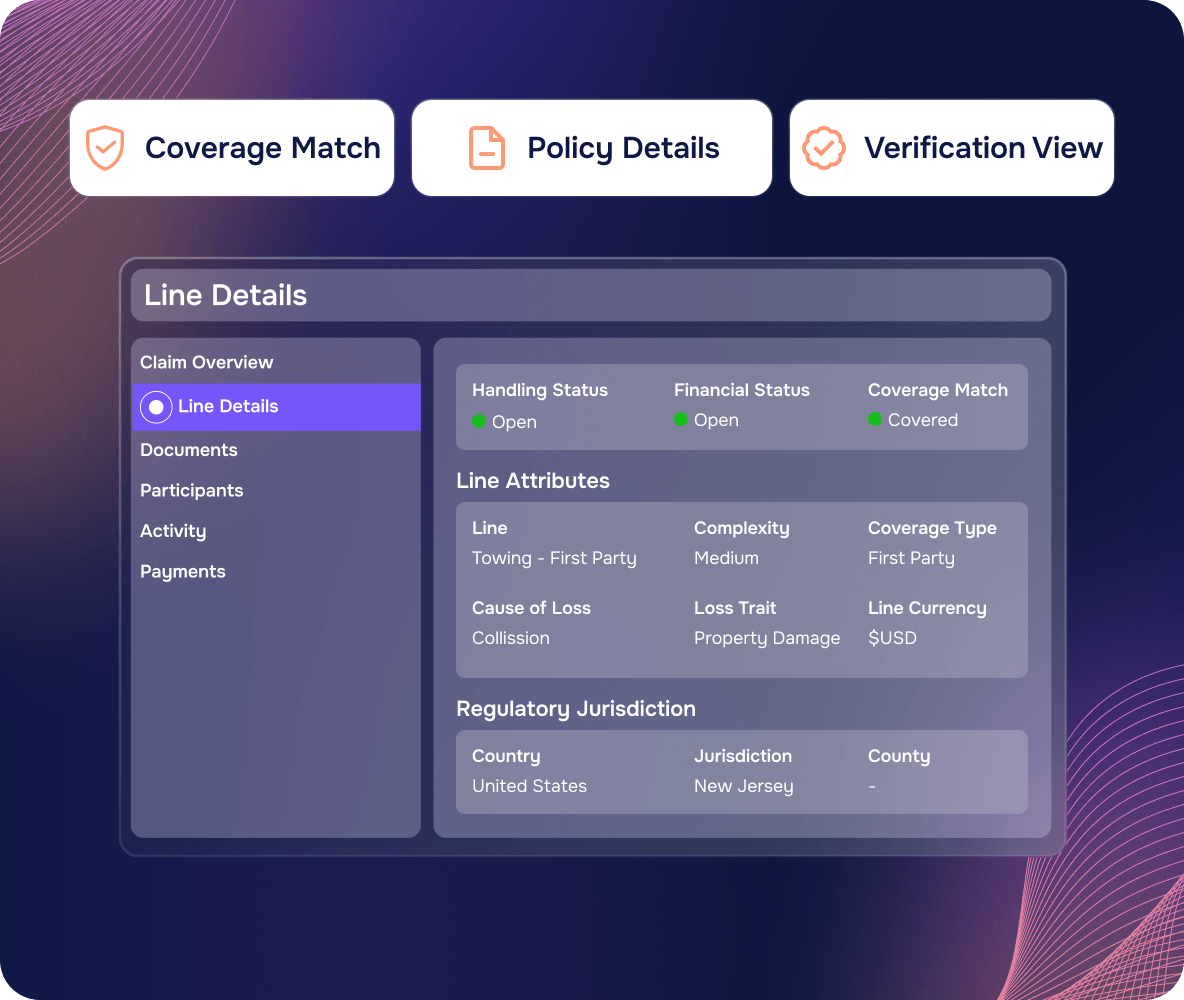Click the Country label
The image size is (1184, 1000).
click(x=506, y=757)
